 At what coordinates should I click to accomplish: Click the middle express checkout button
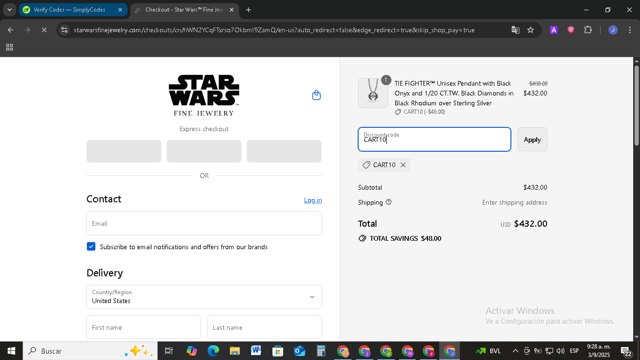(204, 151)
